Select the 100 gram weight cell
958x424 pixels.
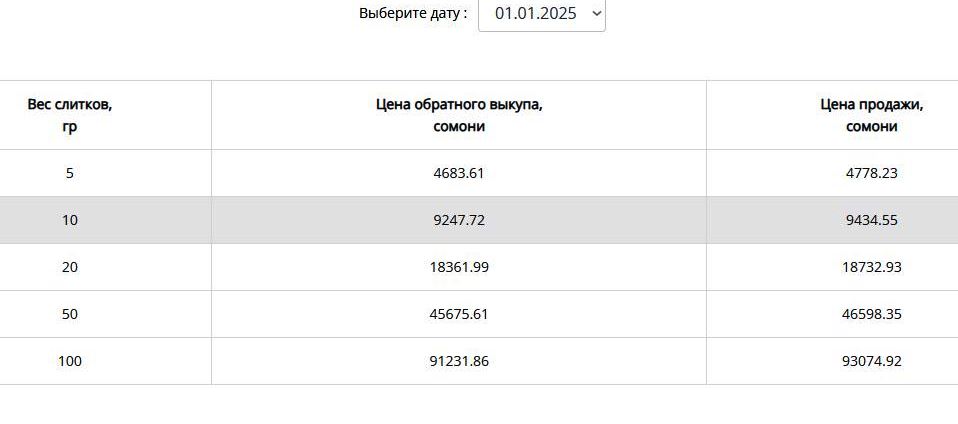(69, 361)
